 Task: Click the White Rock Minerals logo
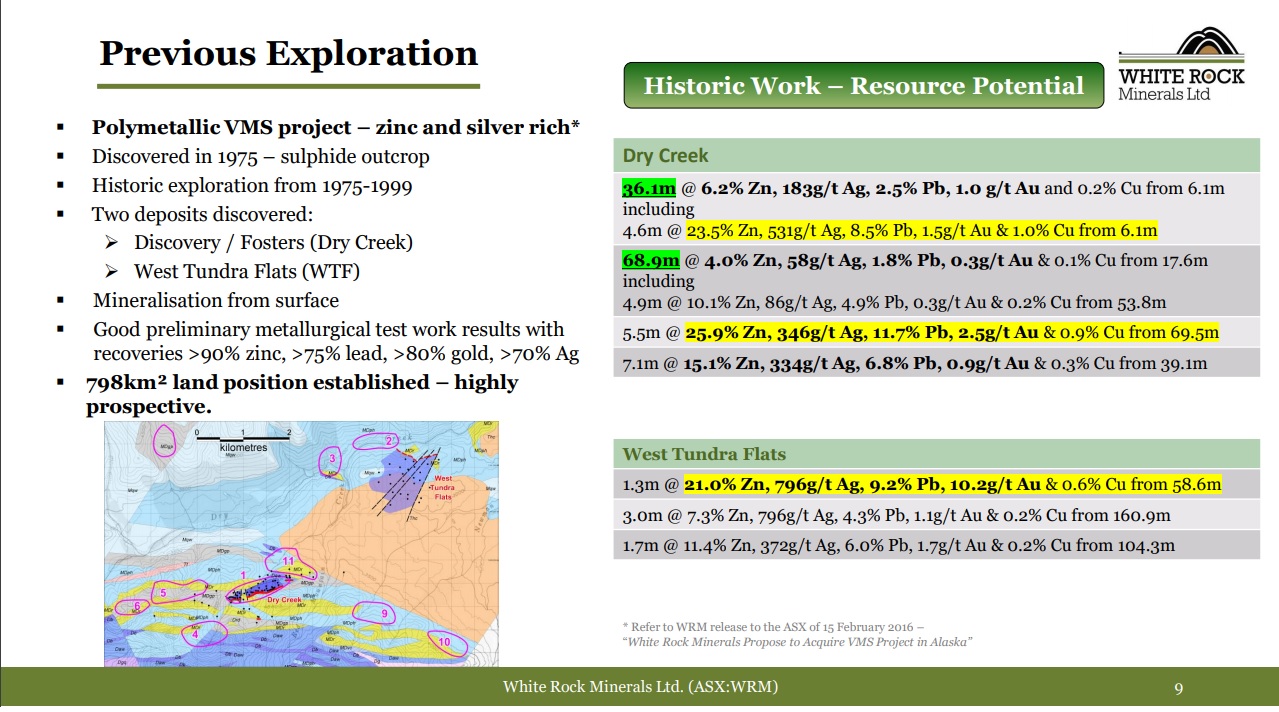[x=1181, y=64]
